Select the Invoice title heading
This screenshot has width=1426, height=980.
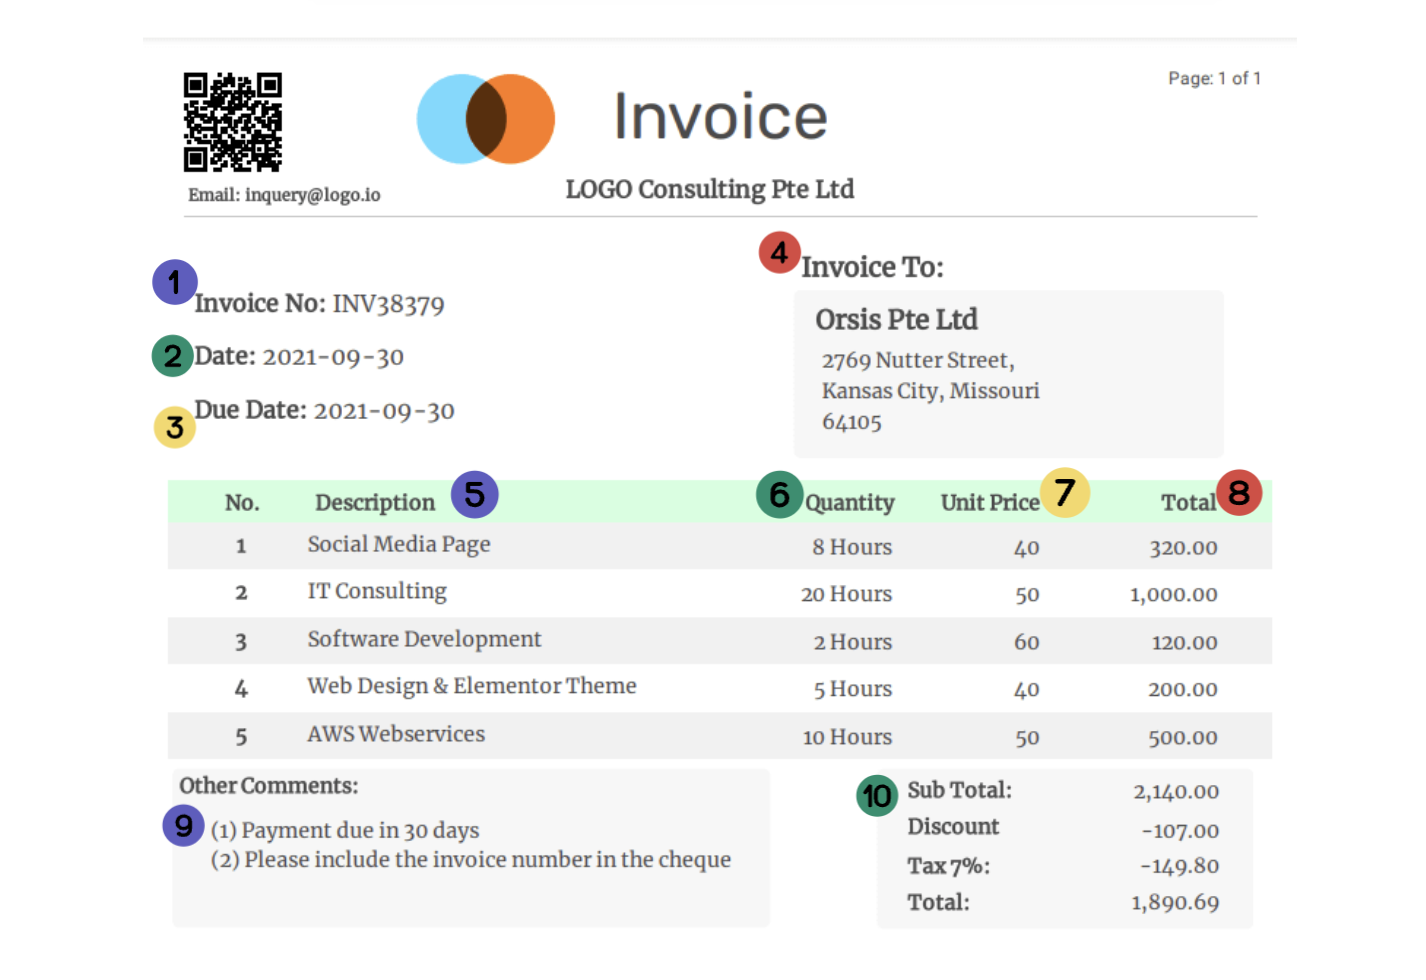pos(720,116)
